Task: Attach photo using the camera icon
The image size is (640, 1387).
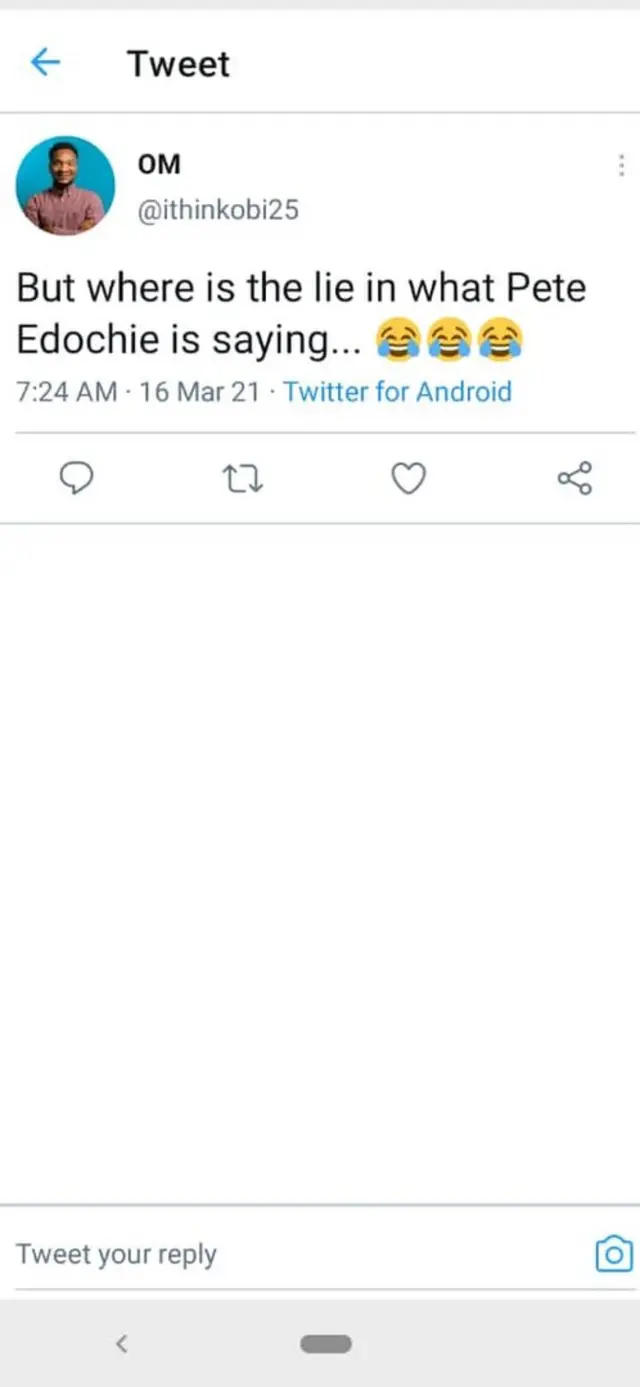Action: pos(613,1253)
